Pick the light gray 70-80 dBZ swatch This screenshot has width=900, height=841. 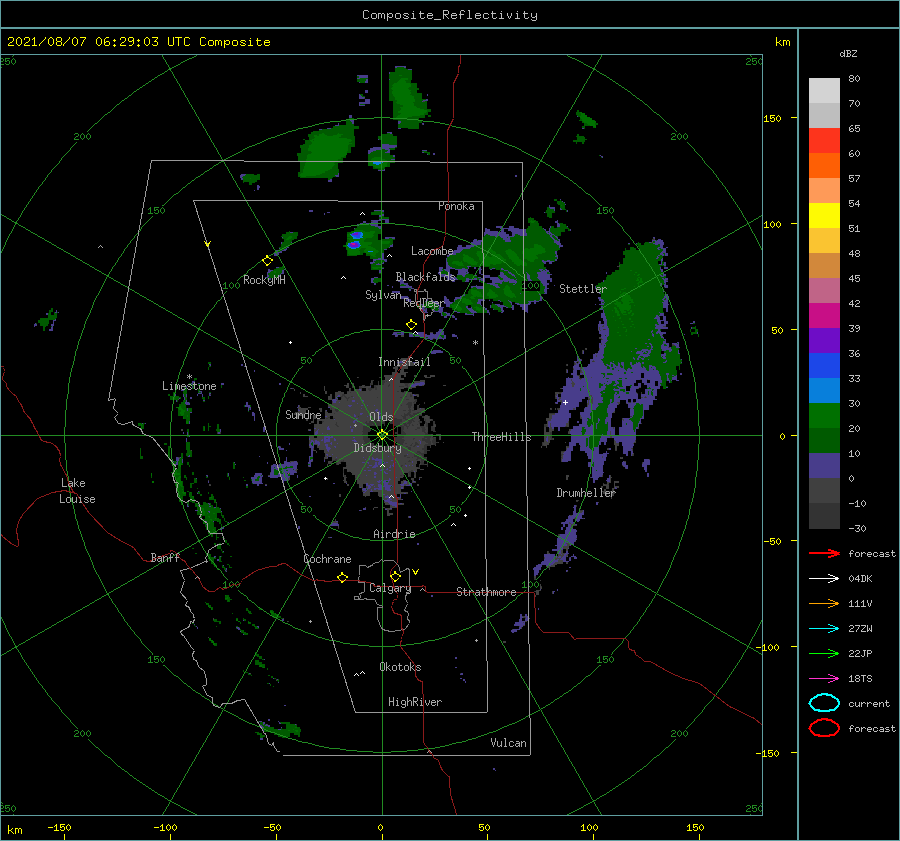click(x=824, y=90)
